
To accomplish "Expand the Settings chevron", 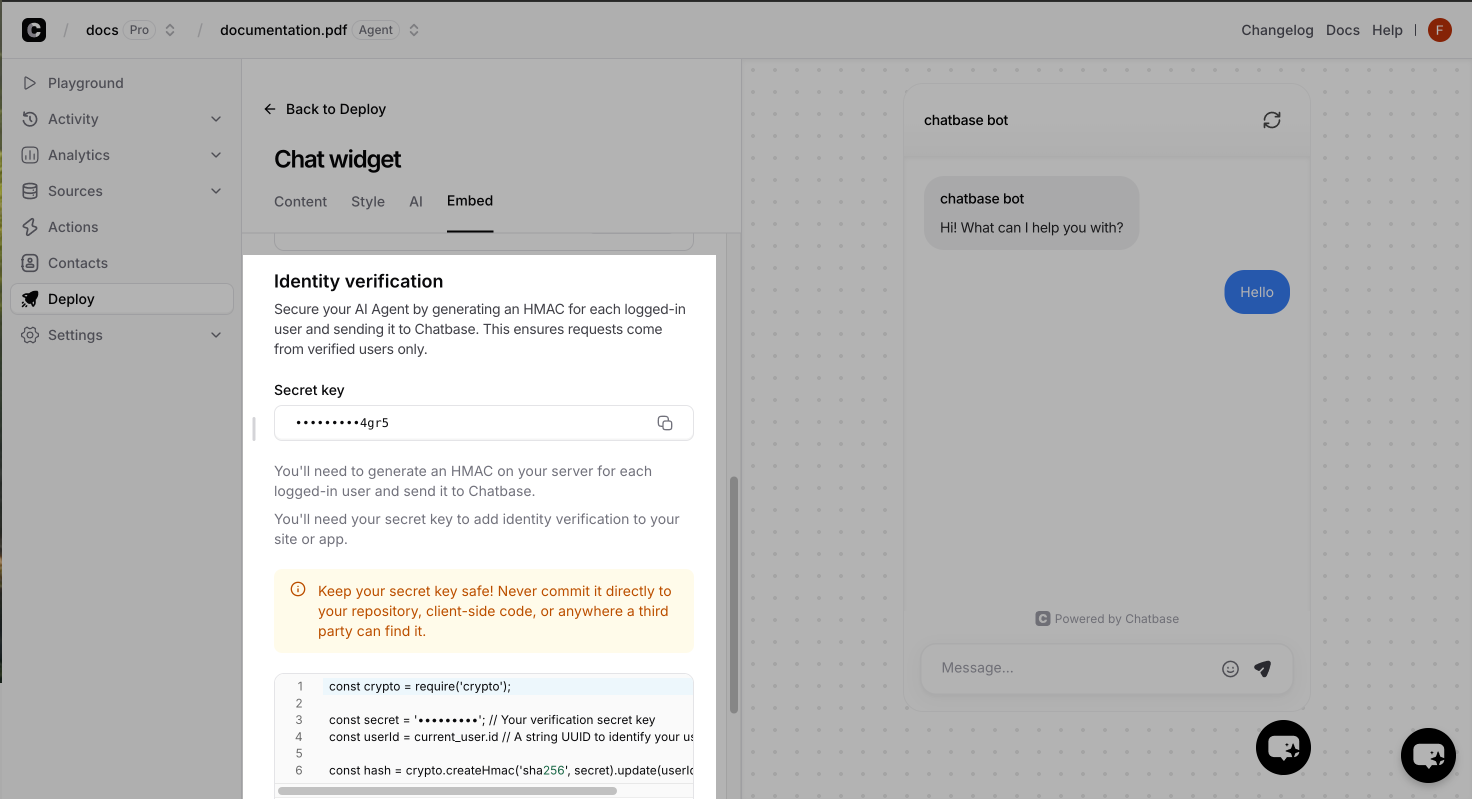I will coord(216,335).
